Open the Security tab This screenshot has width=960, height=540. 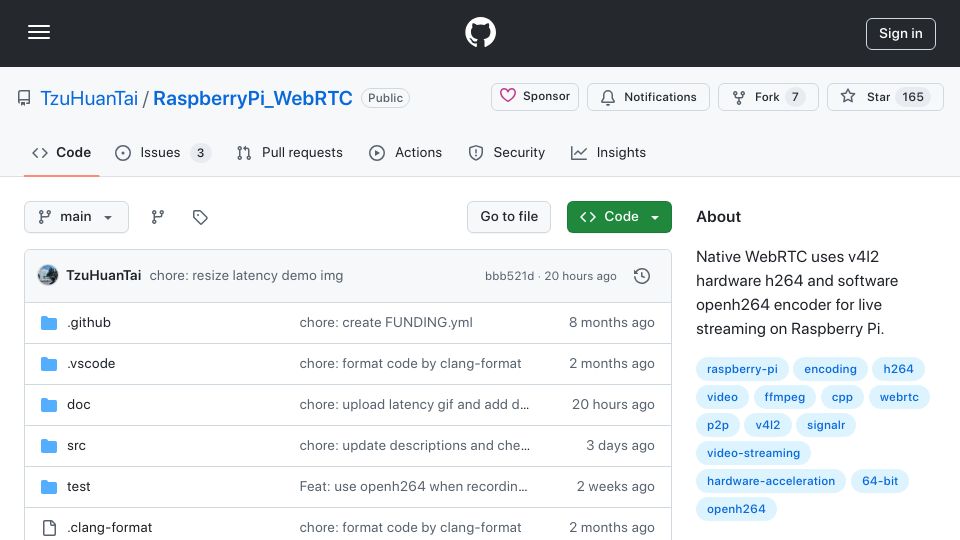point(506,152)
